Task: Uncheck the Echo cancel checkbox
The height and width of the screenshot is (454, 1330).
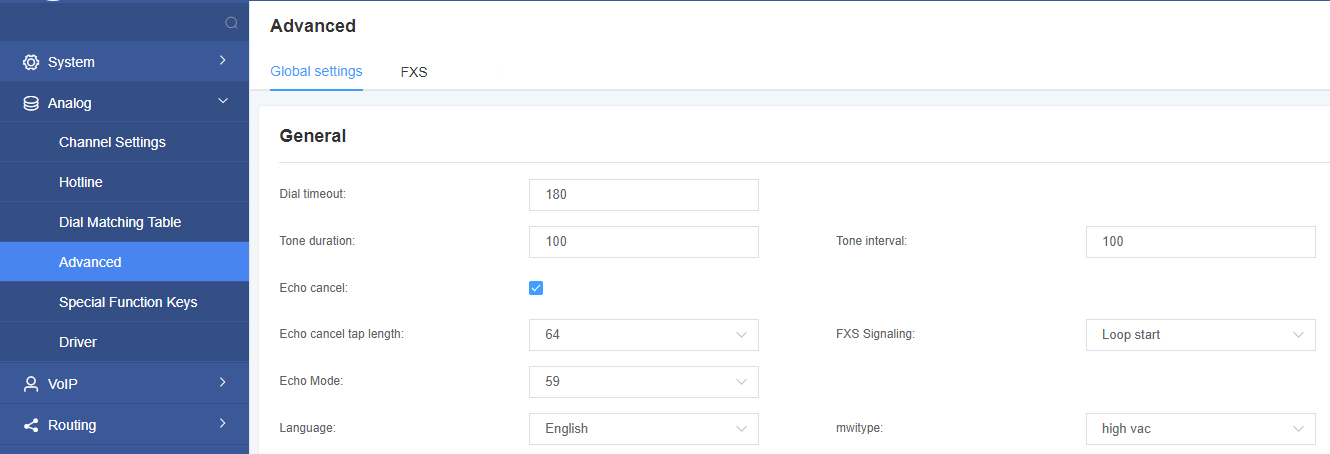Action: coord(536,288)
